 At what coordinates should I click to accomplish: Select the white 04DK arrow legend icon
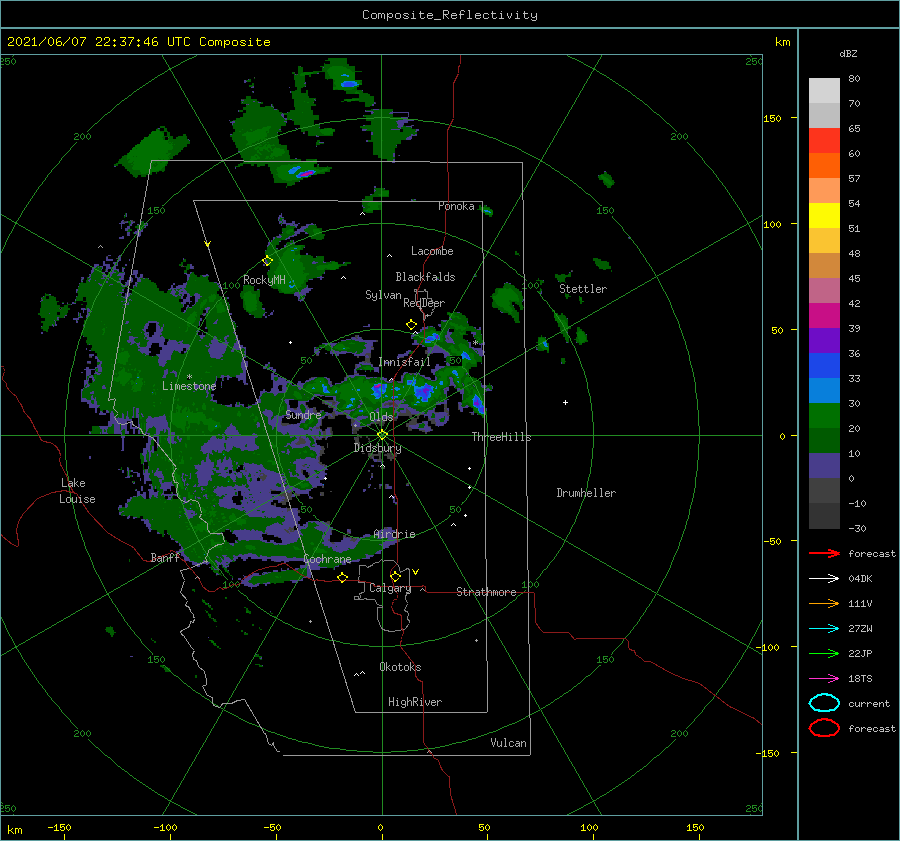point(824,578)
